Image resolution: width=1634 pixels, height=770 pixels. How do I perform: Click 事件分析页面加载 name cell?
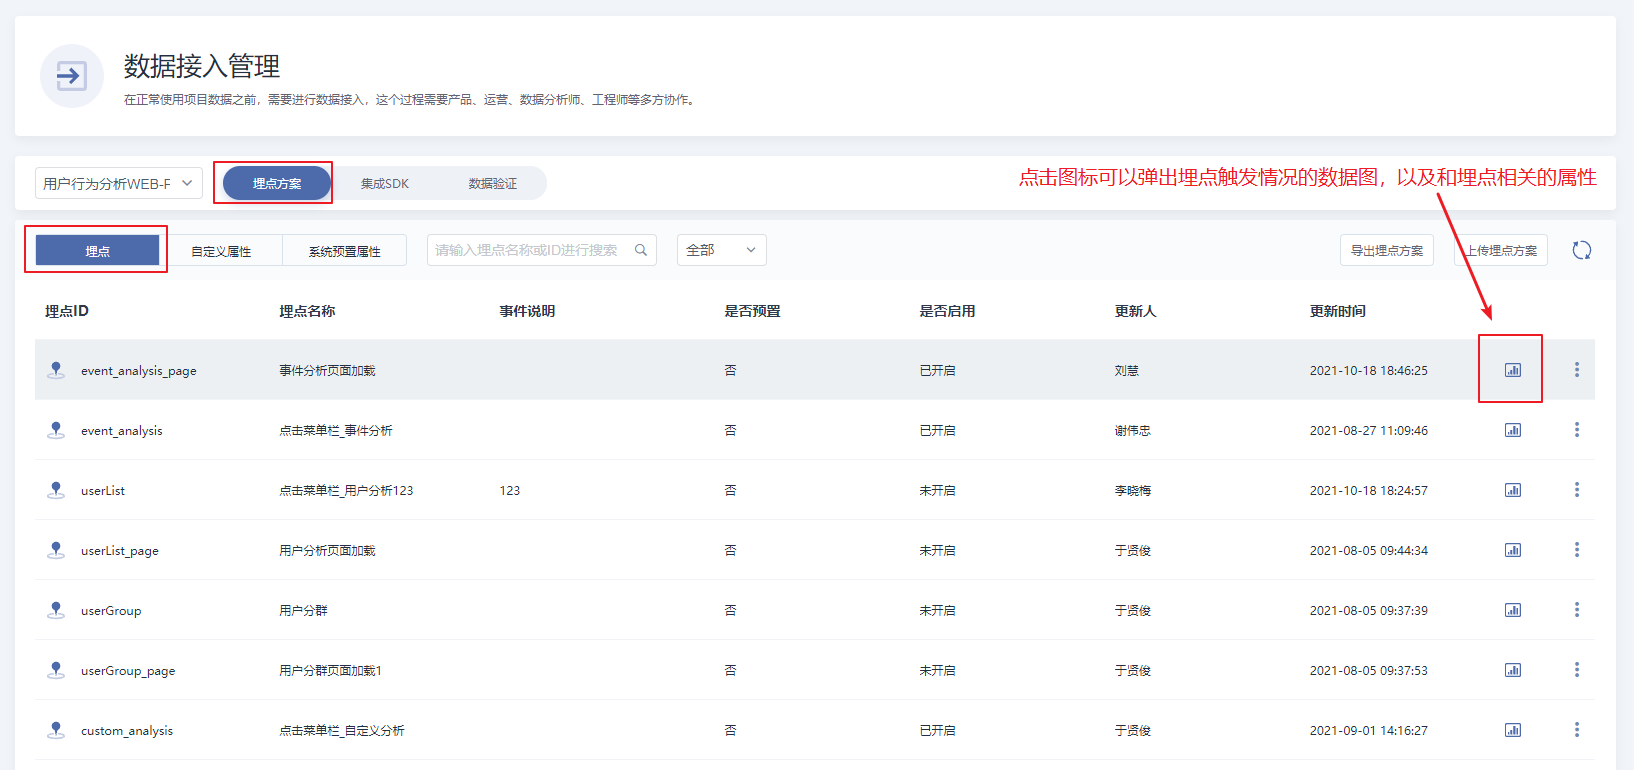coord(327,370)
